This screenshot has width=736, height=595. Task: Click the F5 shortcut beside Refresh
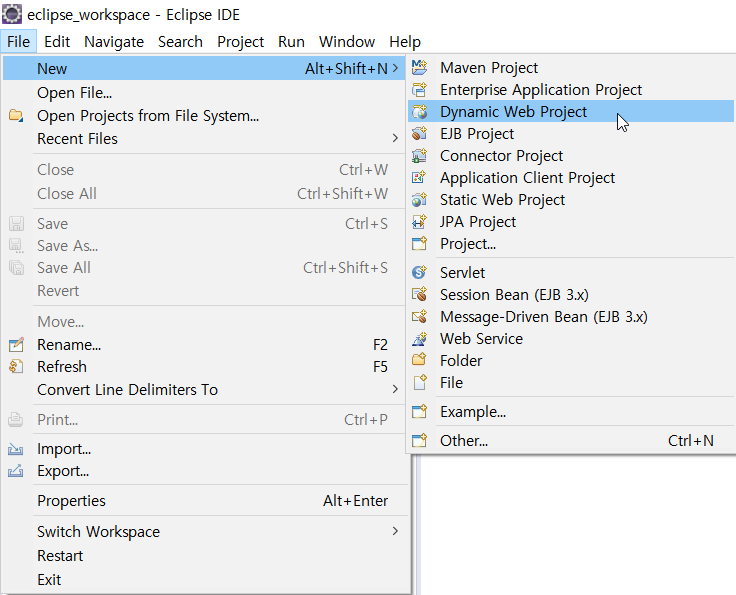click(380, 366)
